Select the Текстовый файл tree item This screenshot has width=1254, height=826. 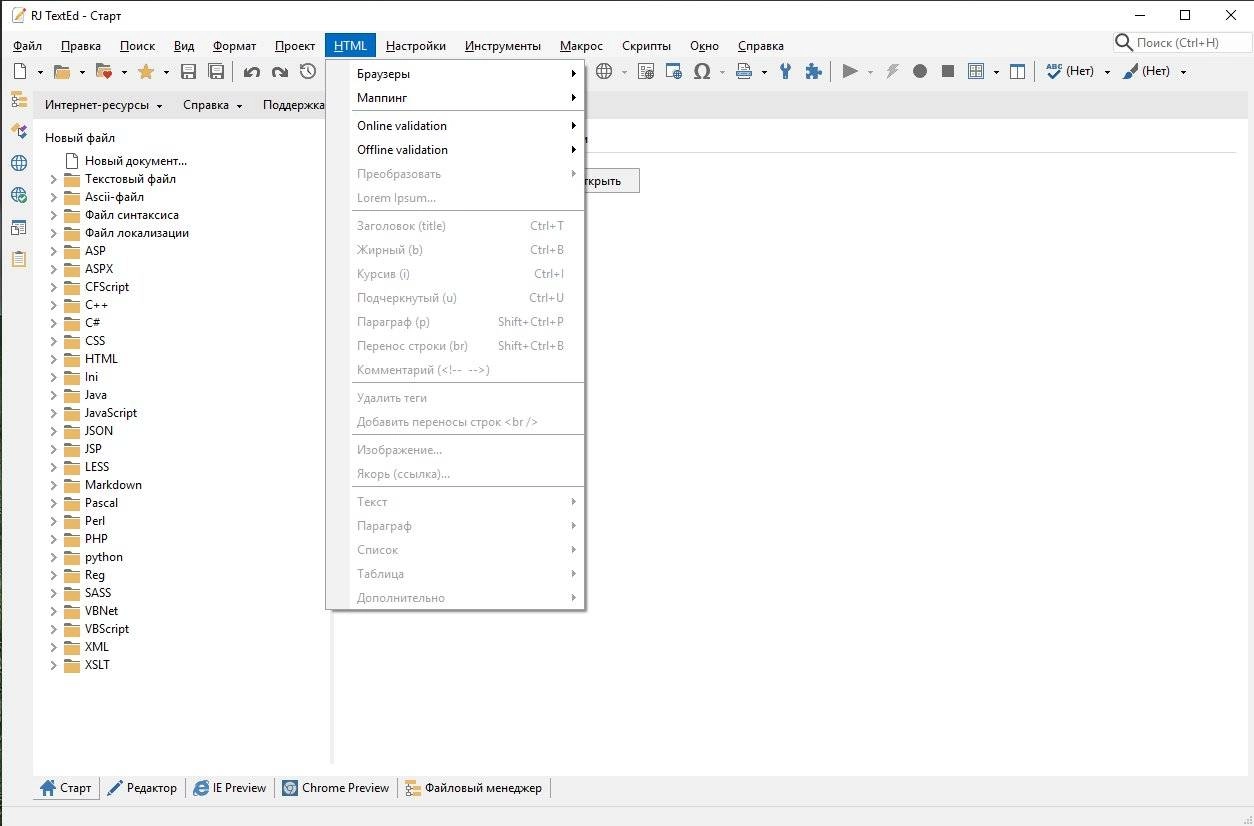pos(130,179)
